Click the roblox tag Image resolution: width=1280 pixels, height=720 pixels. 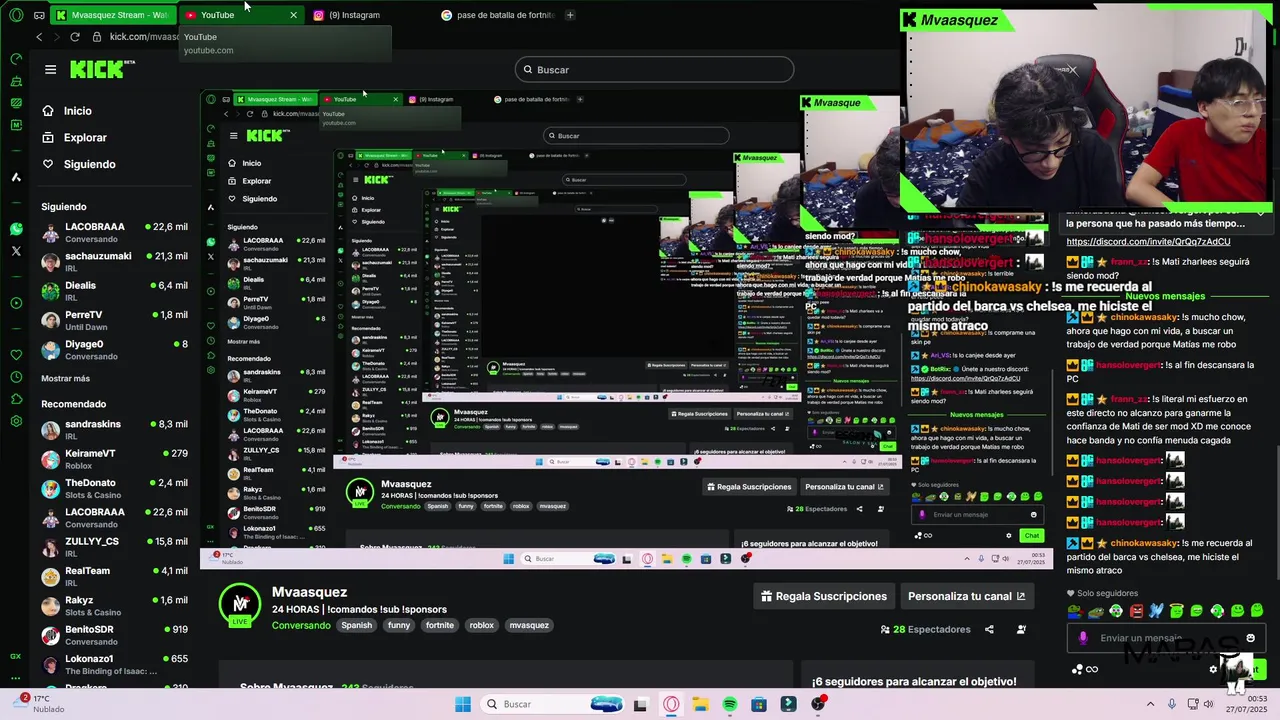click(482, 625)
